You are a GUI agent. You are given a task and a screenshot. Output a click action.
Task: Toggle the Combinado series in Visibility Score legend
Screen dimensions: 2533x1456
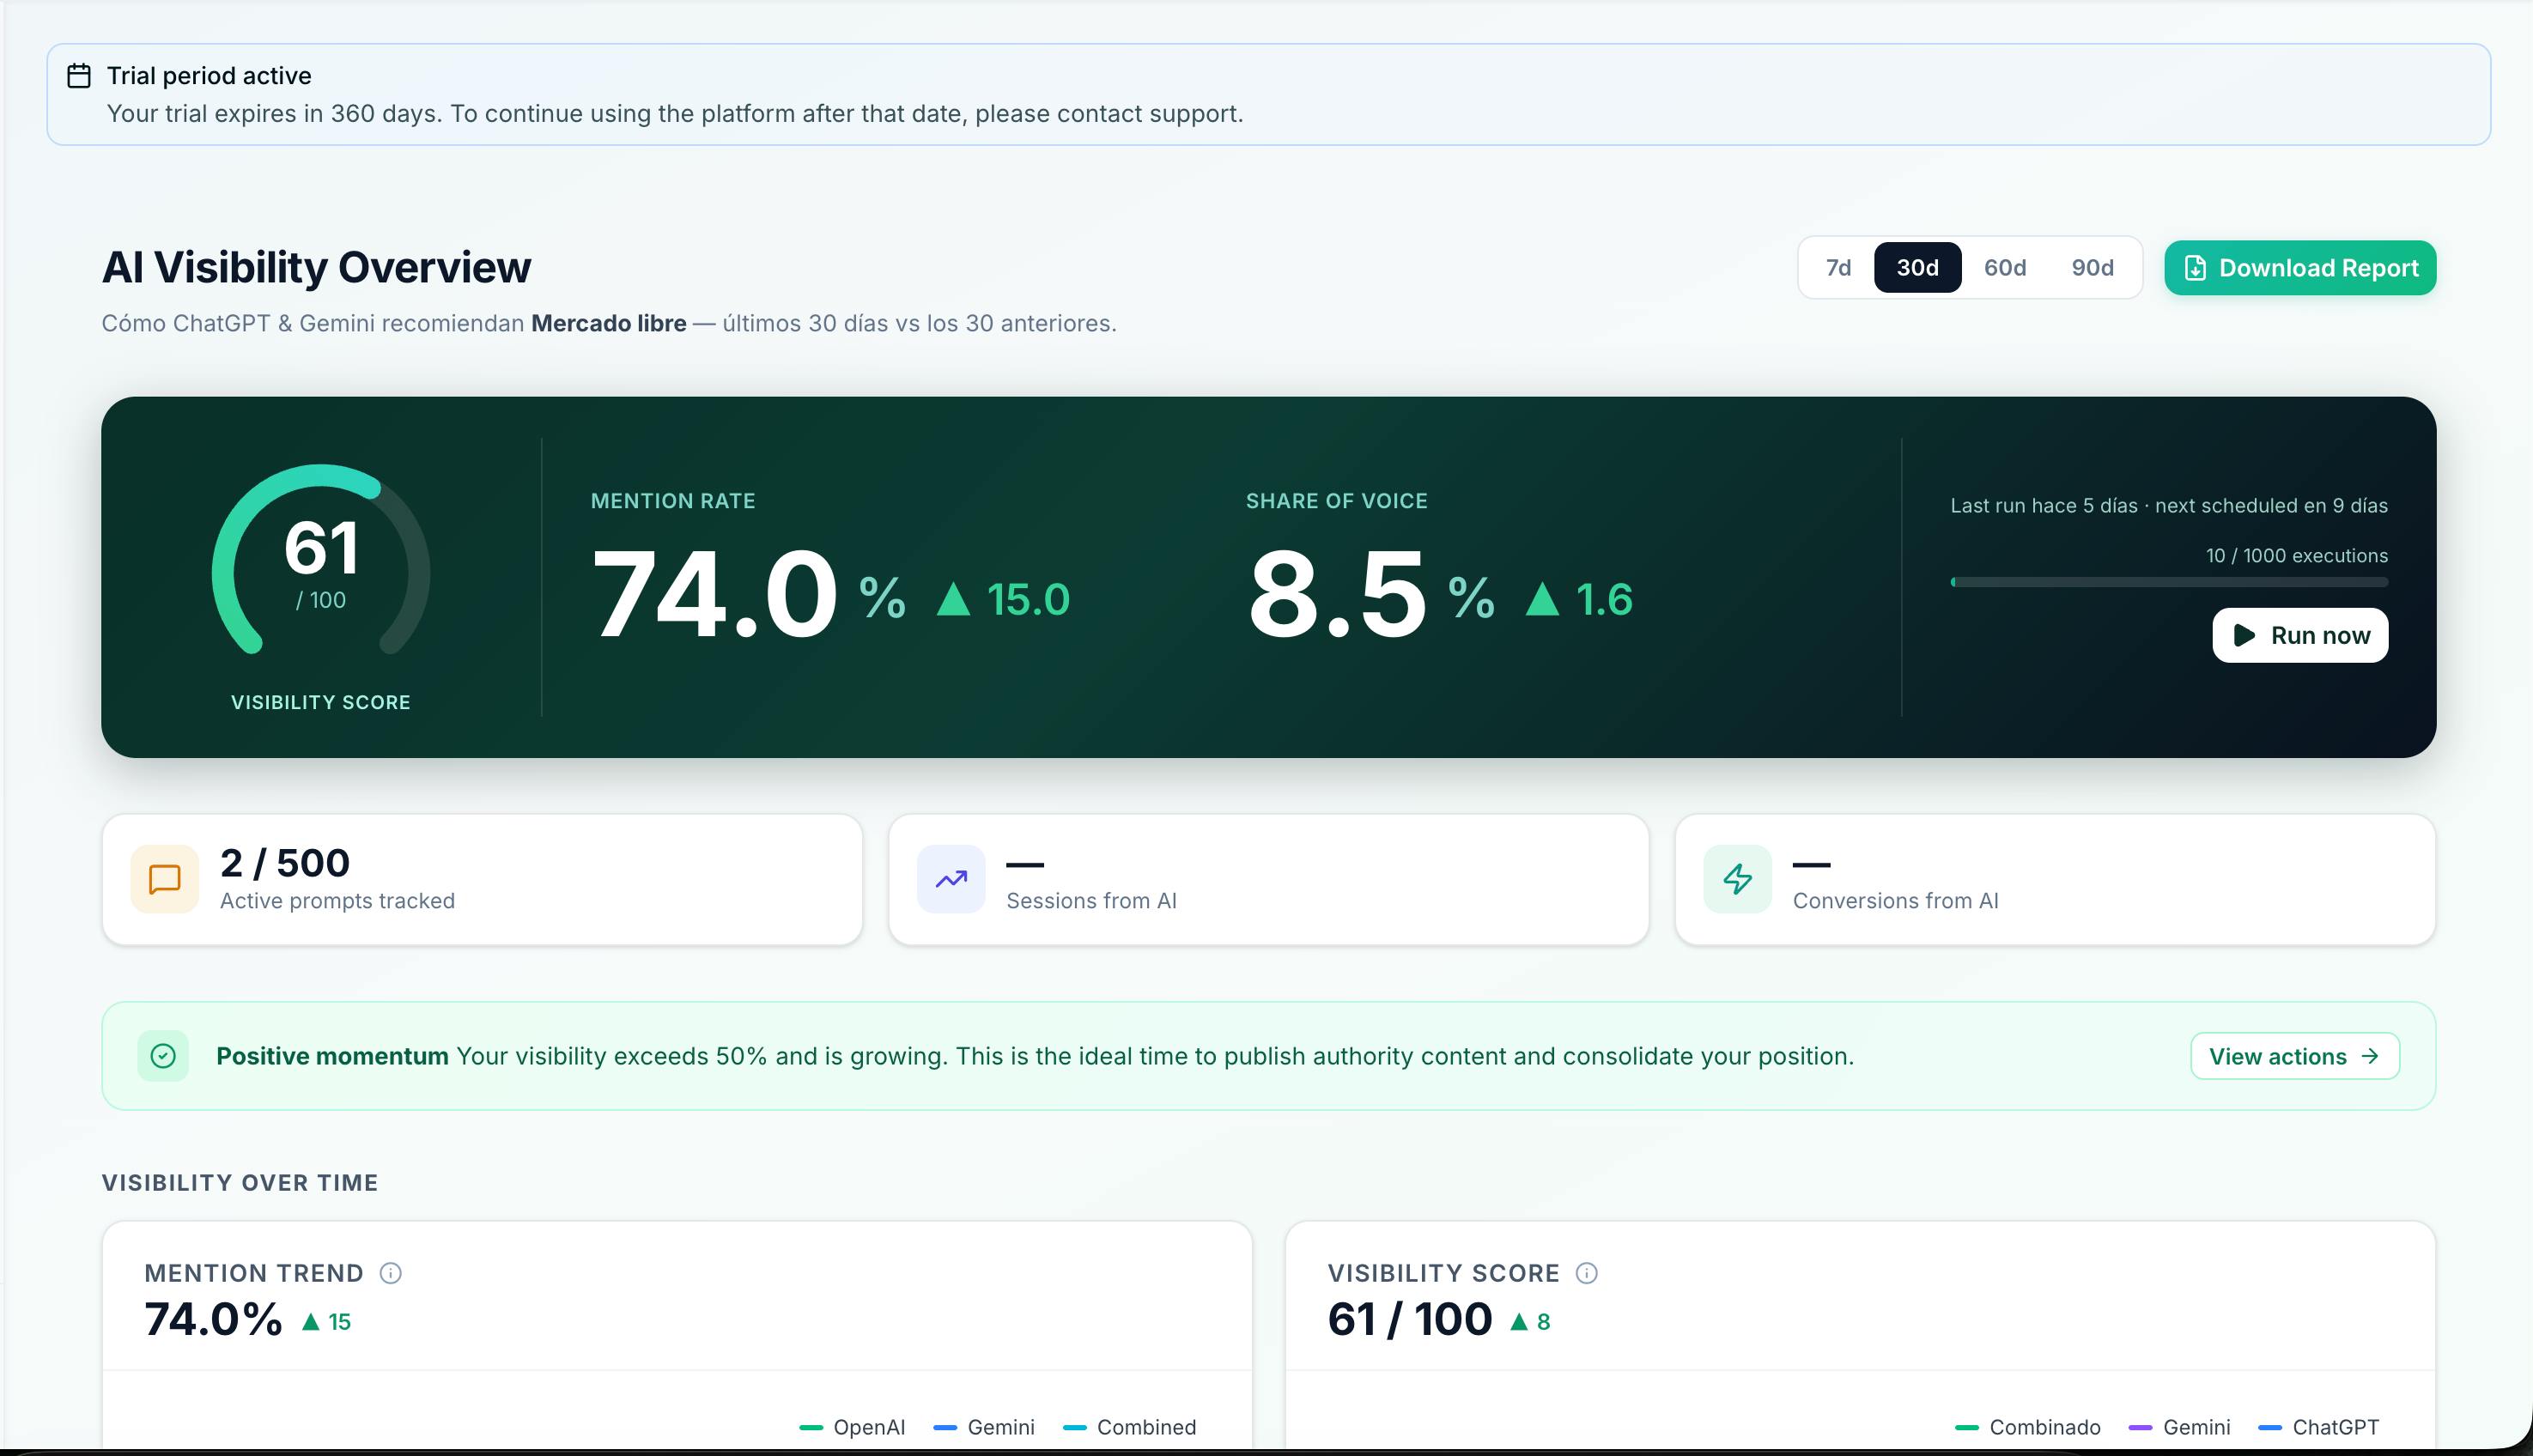coord(2028,1427)
